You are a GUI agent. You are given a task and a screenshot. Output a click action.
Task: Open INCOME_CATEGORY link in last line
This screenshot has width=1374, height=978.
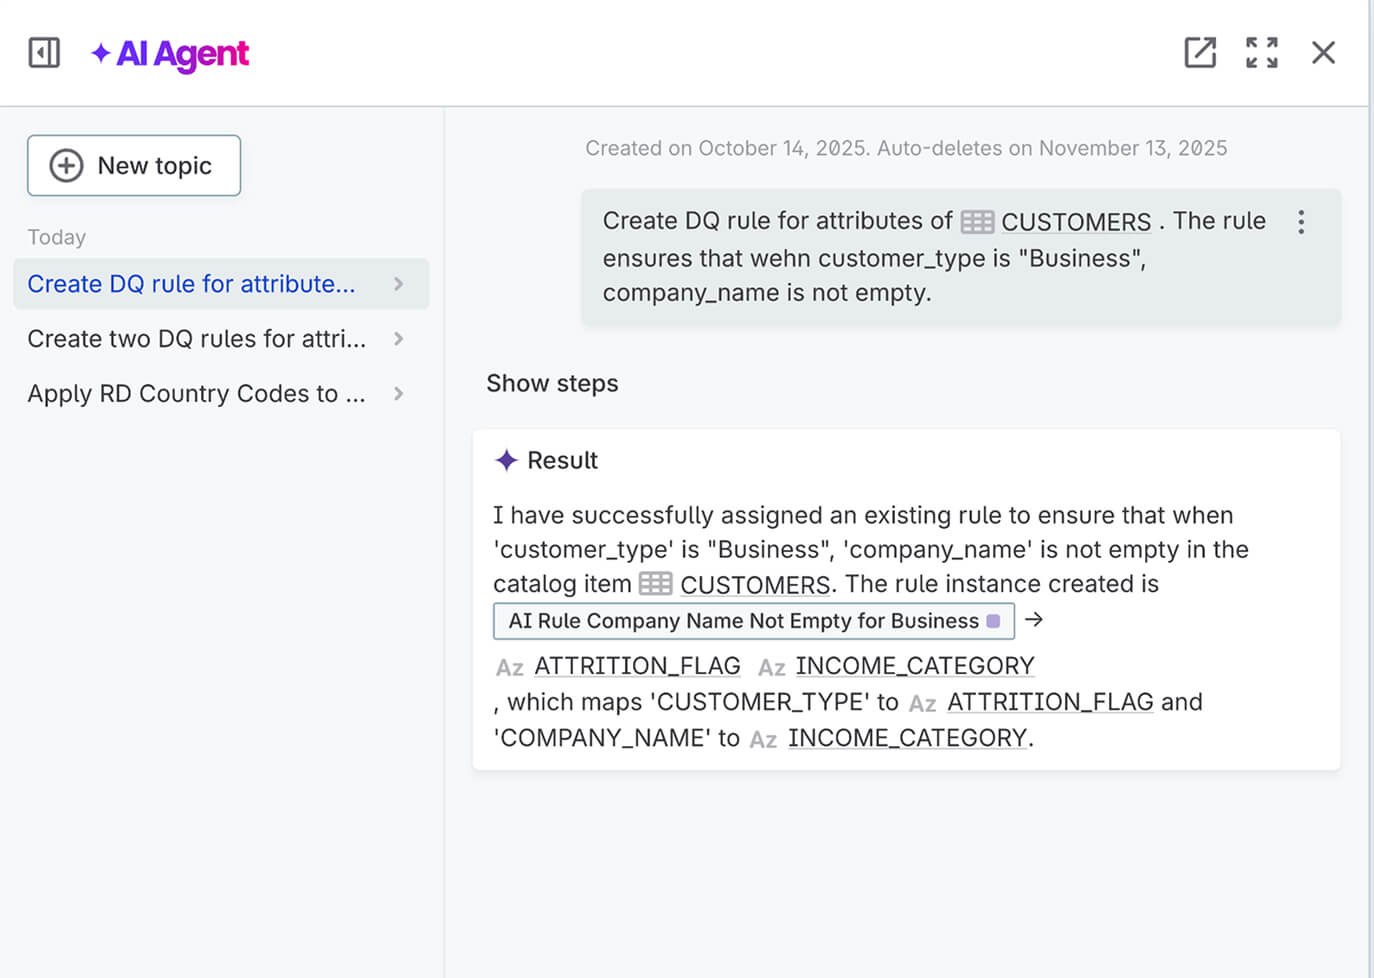click(907, 738)
